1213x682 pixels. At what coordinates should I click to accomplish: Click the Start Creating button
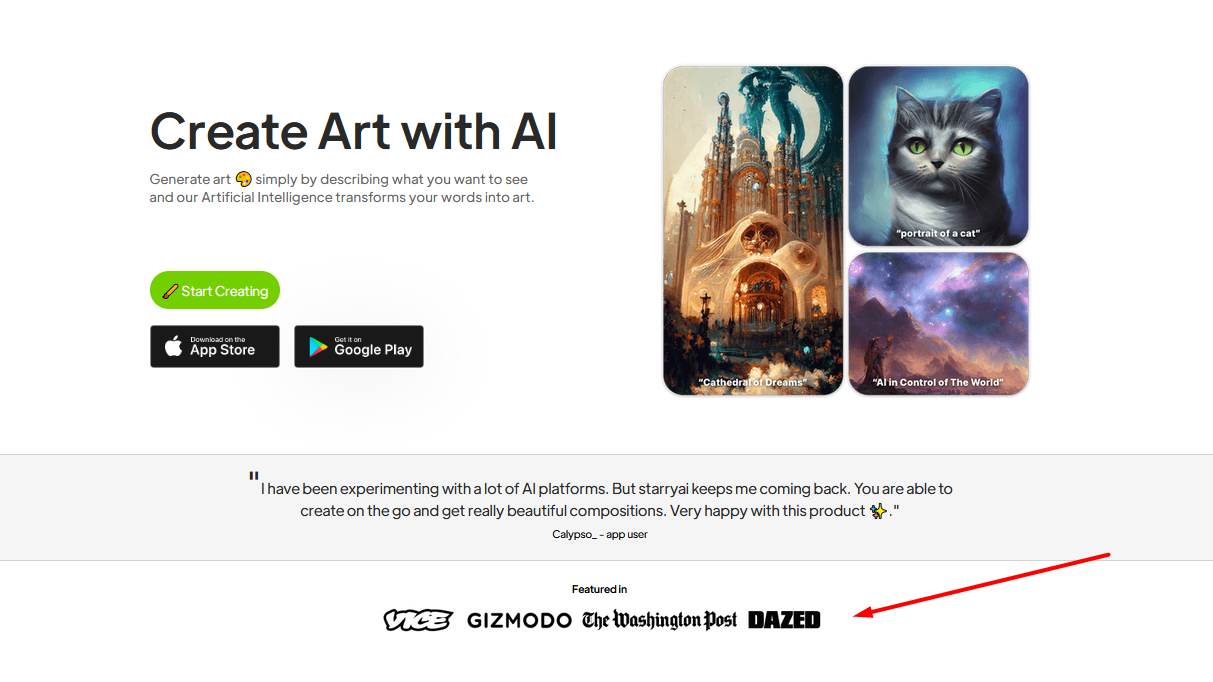215,290
